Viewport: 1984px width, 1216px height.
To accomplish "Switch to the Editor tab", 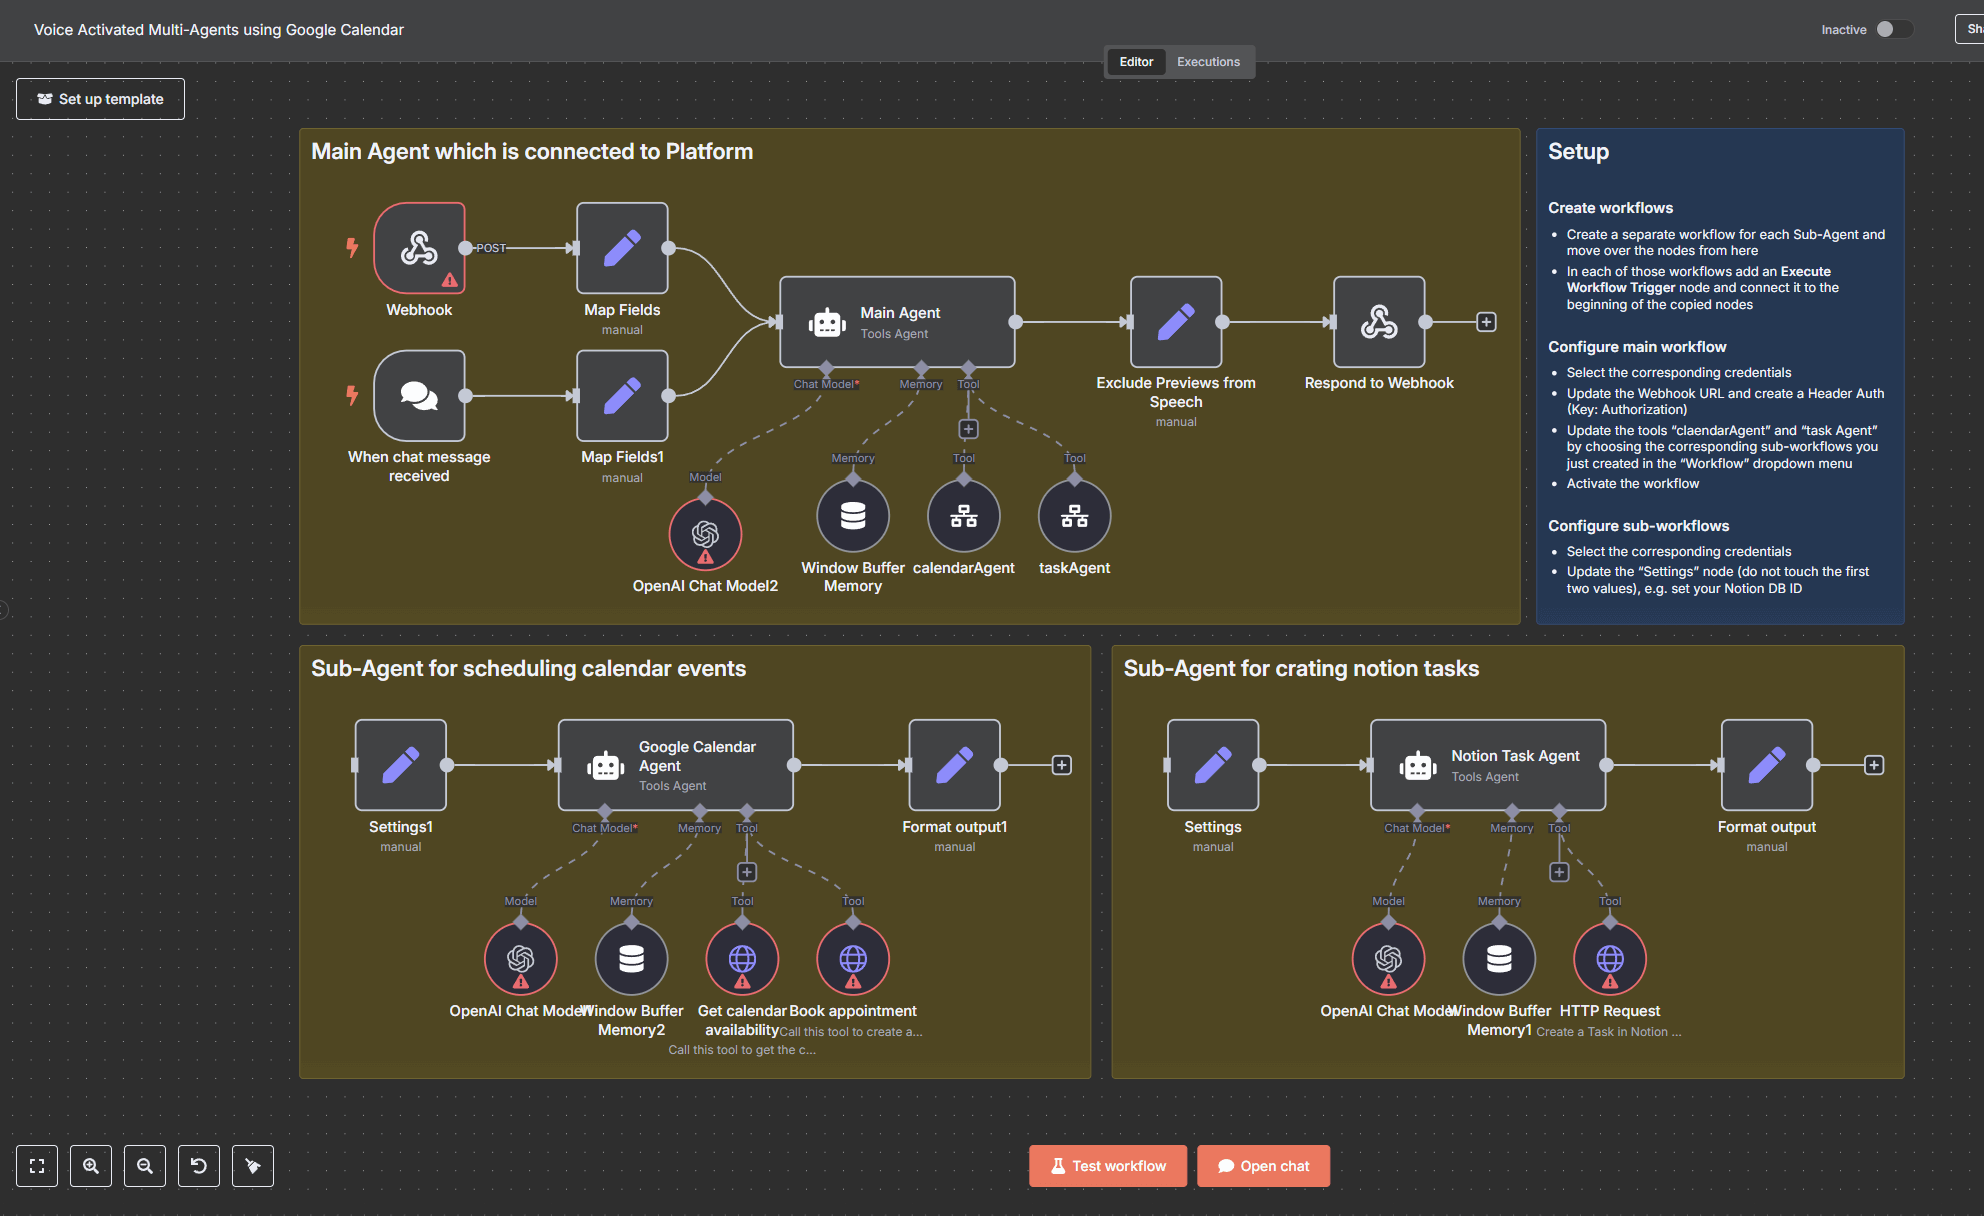I will click(1136, 62).
